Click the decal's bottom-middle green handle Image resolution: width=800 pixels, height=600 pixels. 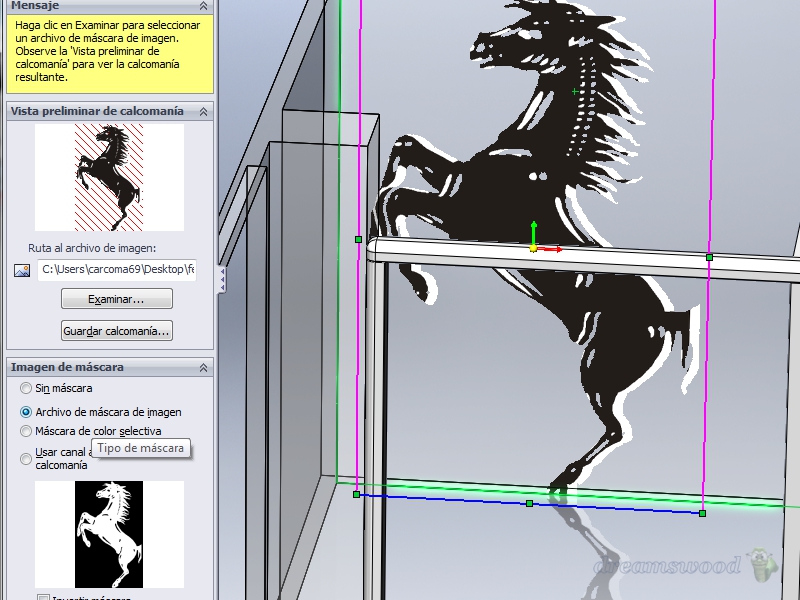pos(530,504)
